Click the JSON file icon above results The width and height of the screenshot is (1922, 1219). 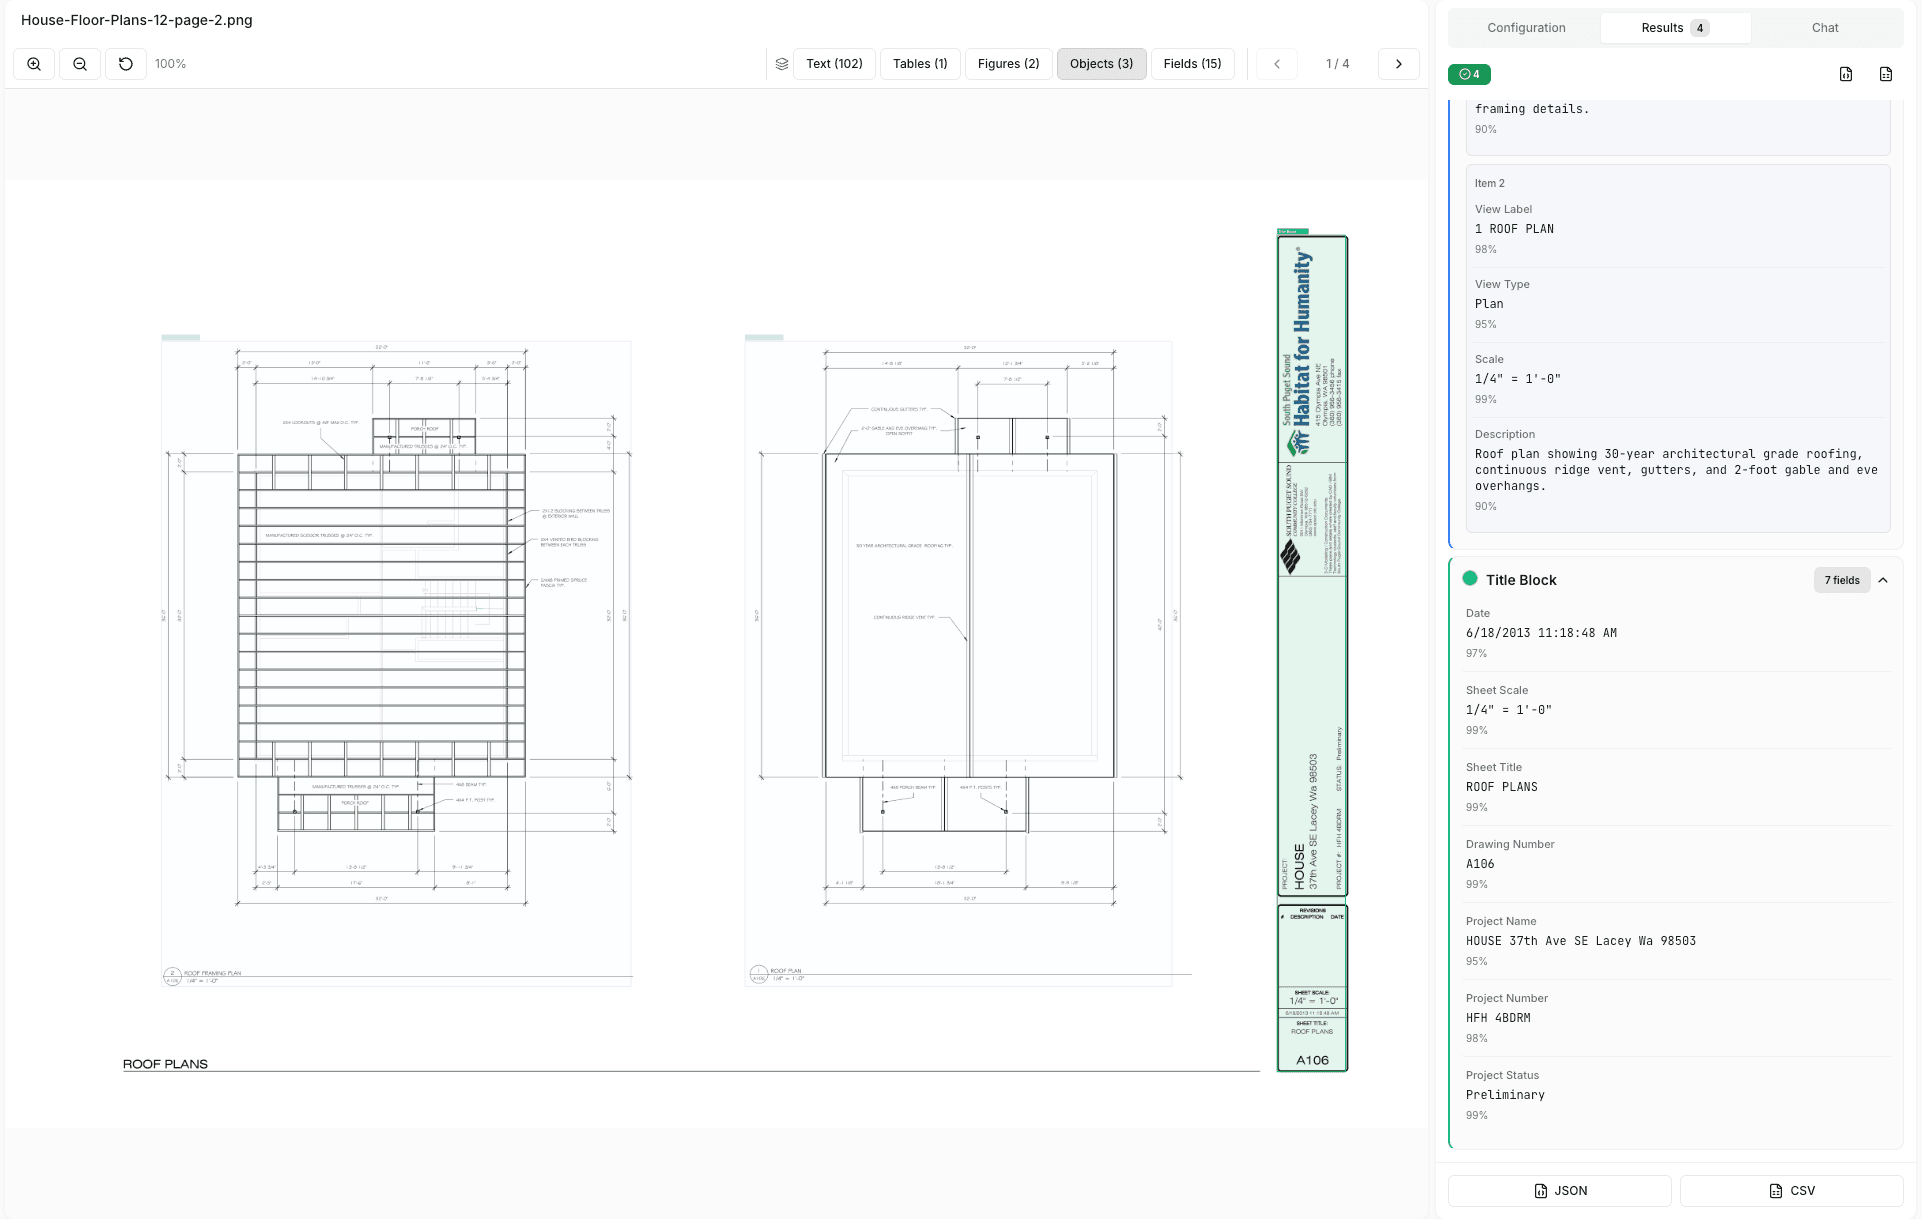click(1846, 74)
